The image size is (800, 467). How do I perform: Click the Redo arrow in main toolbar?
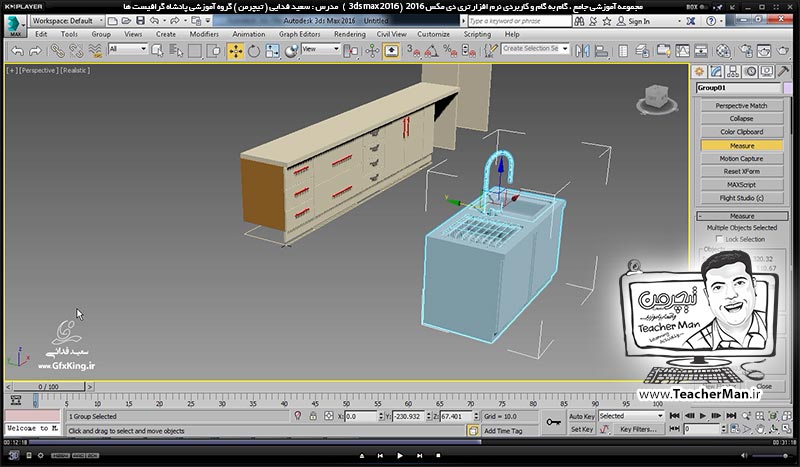35,51
